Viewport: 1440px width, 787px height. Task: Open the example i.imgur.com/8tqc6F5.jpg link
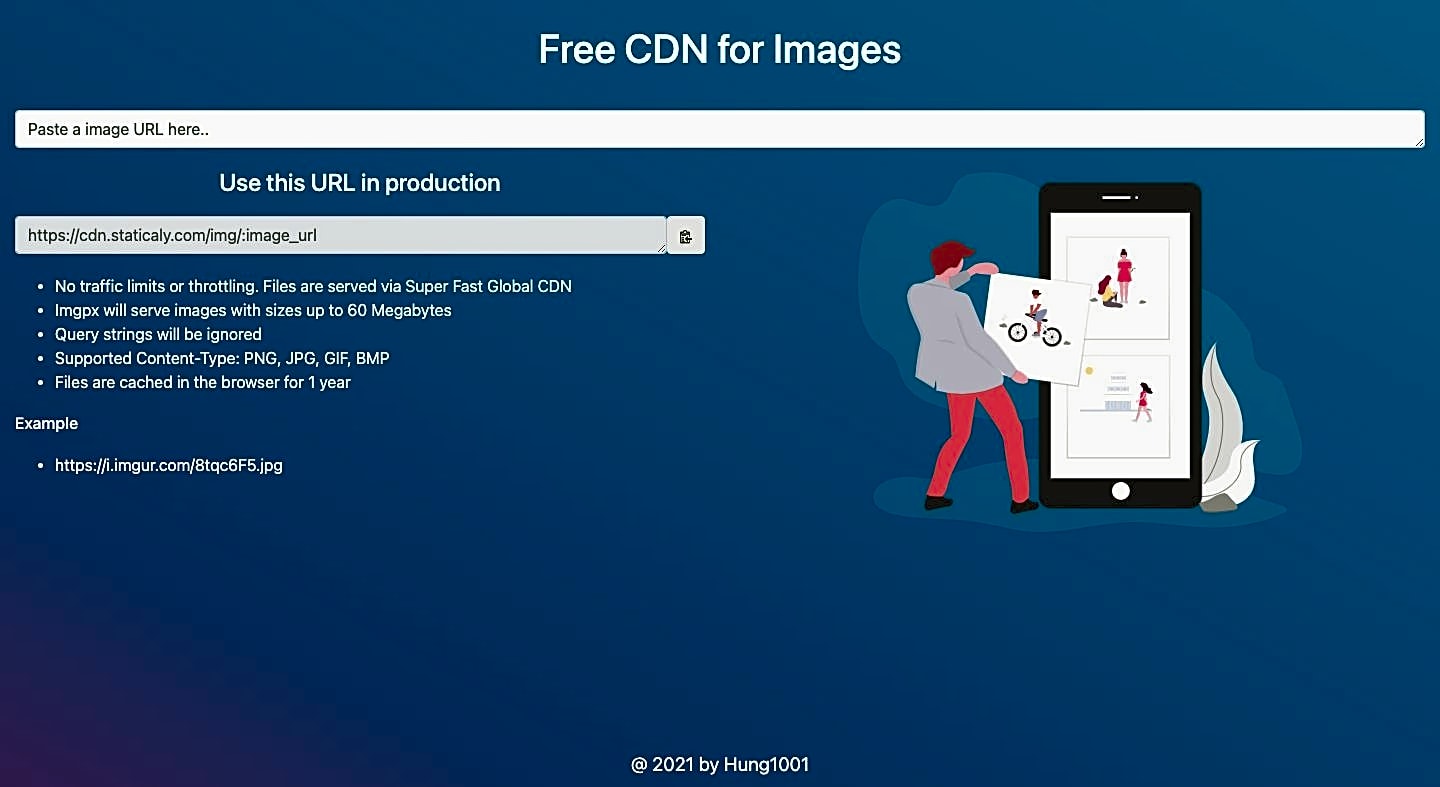[169, 465]
